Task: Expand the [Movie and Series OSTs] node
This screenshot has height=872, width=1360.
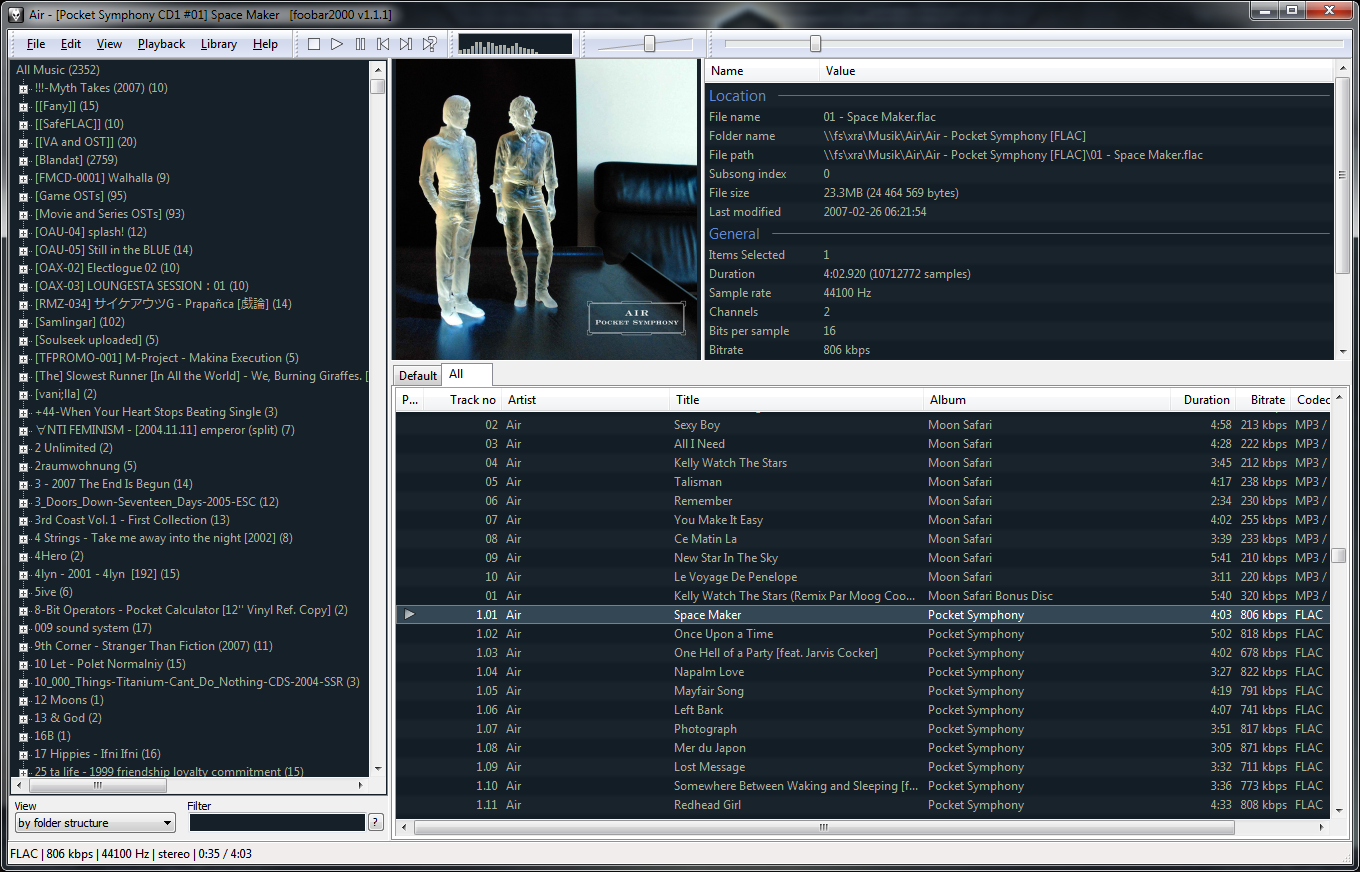Action: tap(24, 214)
